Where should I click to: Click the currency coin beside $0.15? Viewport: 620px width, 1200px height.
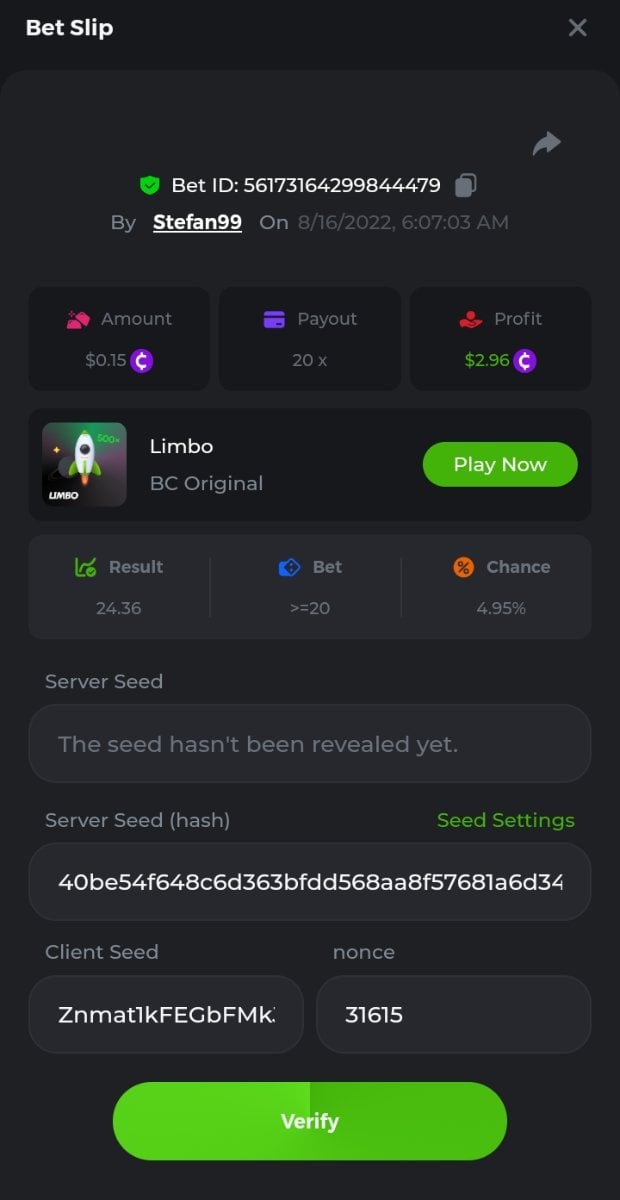click(x=142, y=360)
